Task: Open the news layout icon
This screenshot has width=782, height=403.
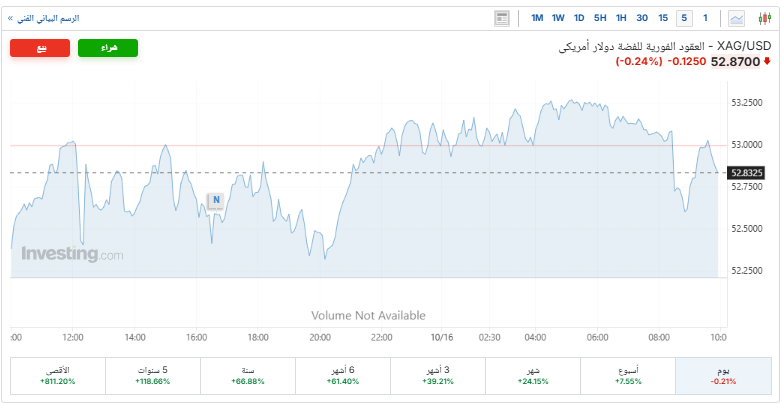Action: tap(502, 18)
